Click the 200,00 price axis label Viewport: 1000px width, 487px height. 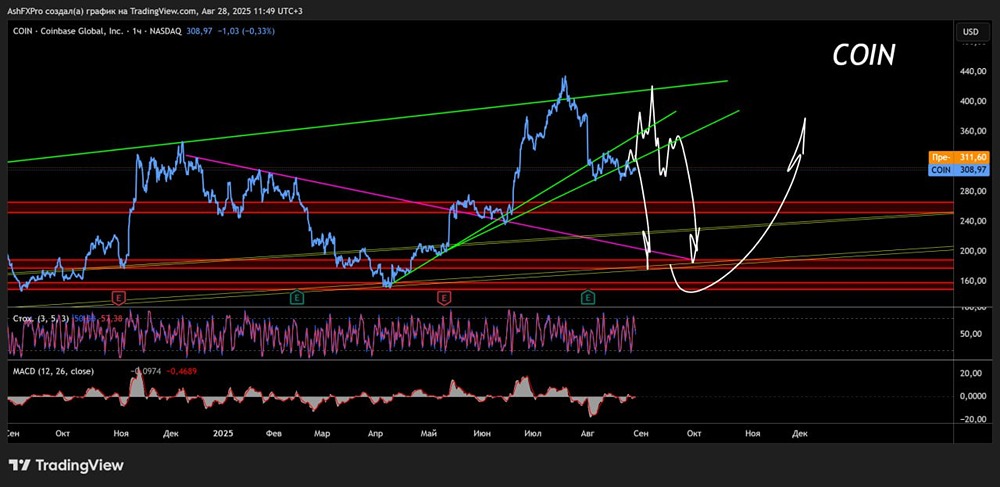coord(973,251)
